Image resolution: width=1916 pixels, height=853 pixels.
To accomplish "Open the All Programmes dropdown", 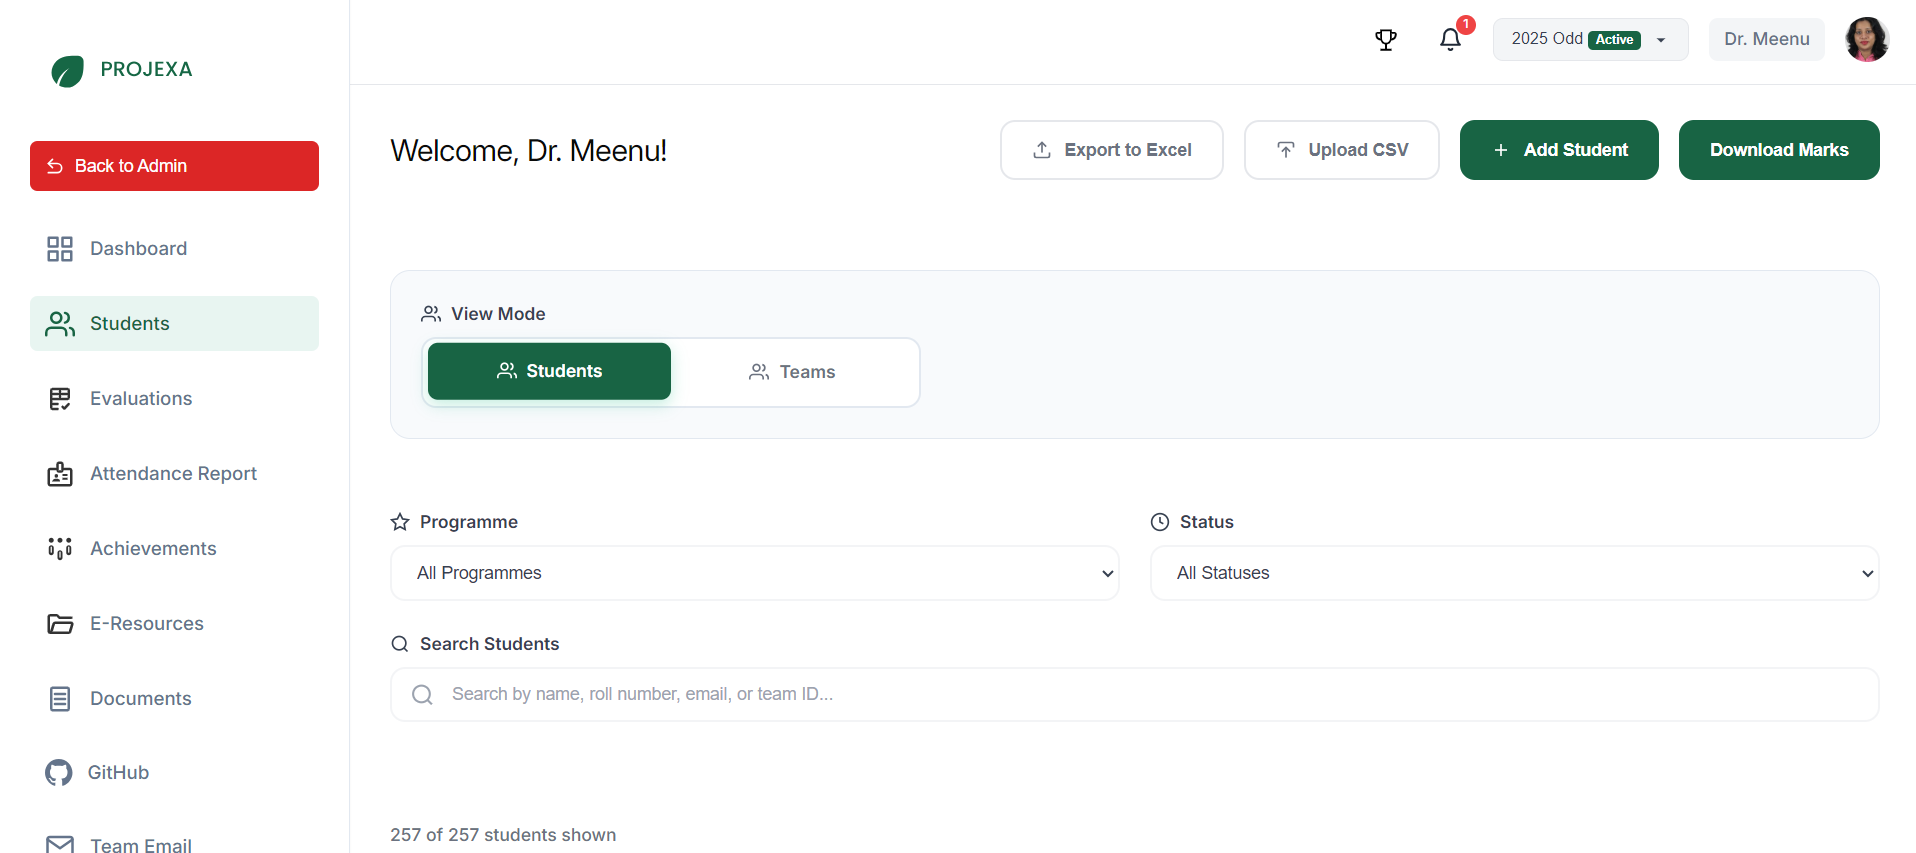I will (x=755, y=573).
